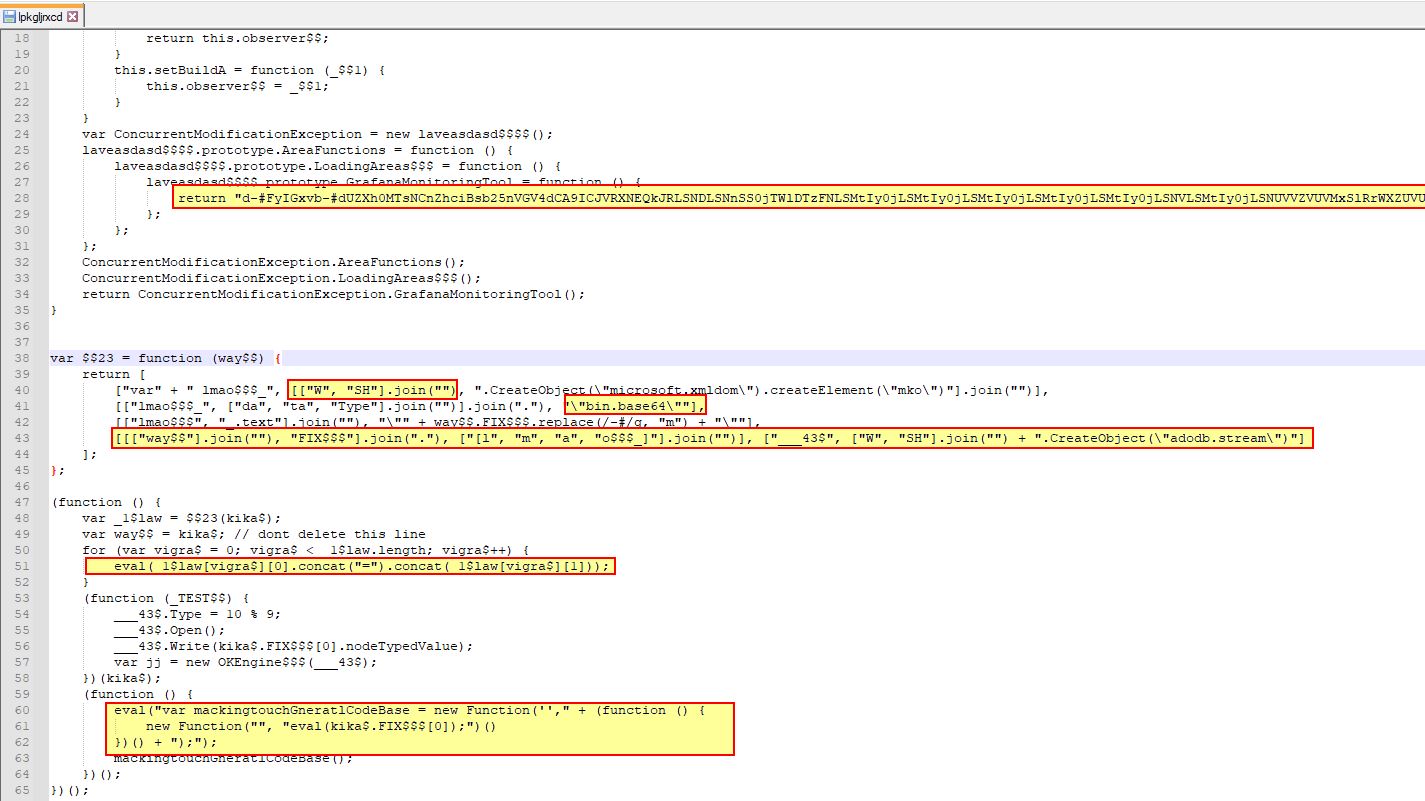
Task: Click the eval concat statement on line 51
Action: [349, 566]
